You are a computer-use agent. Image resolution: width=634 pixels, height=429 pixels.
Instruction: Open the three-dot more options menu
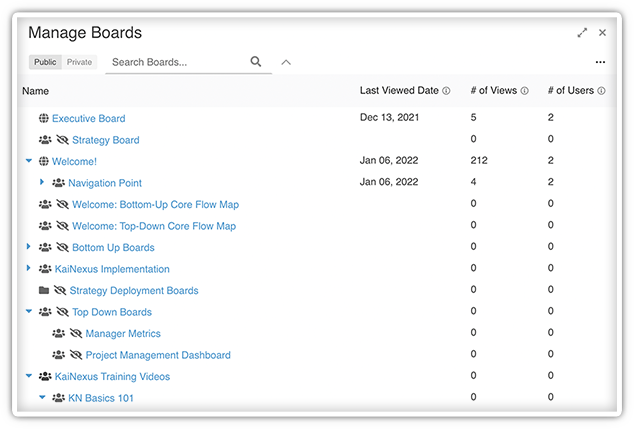pos(600,62)
